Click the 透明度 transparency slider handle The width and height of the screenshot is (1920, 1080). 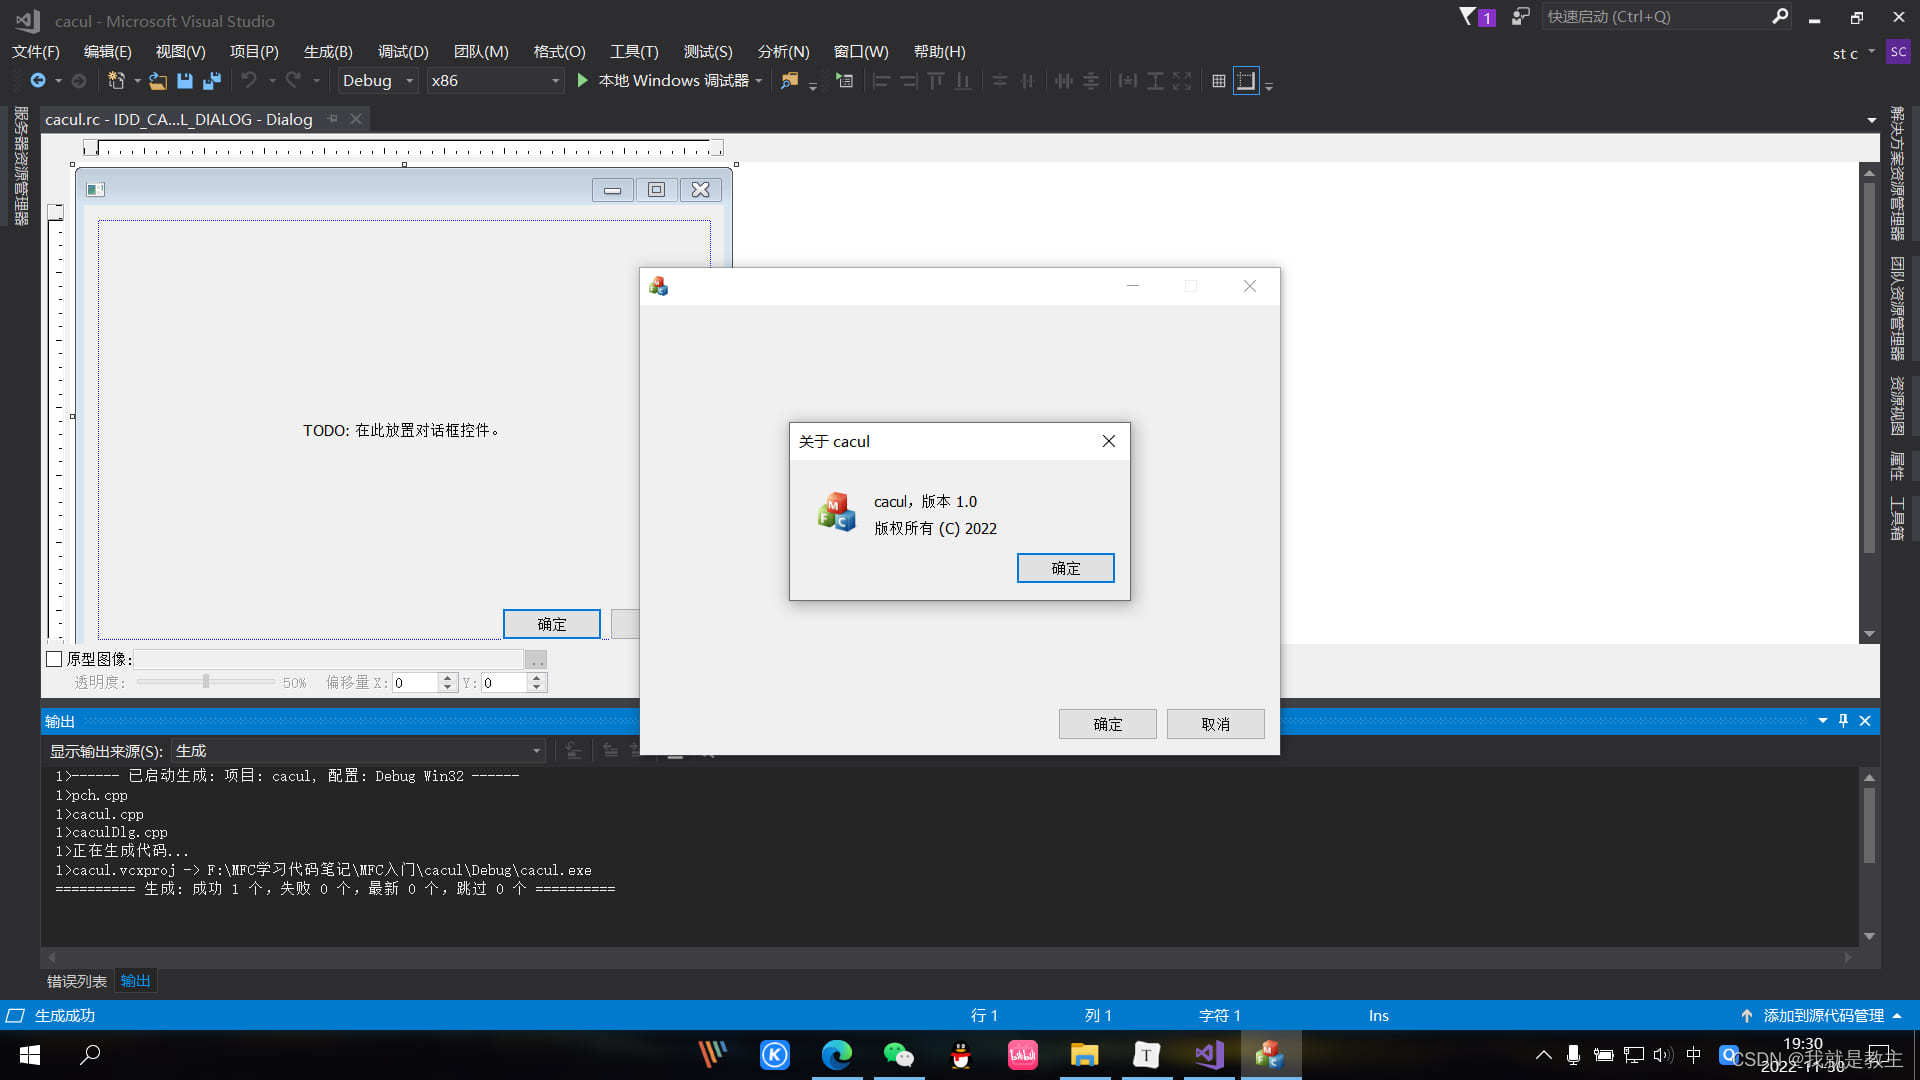[x=206, y=682]
